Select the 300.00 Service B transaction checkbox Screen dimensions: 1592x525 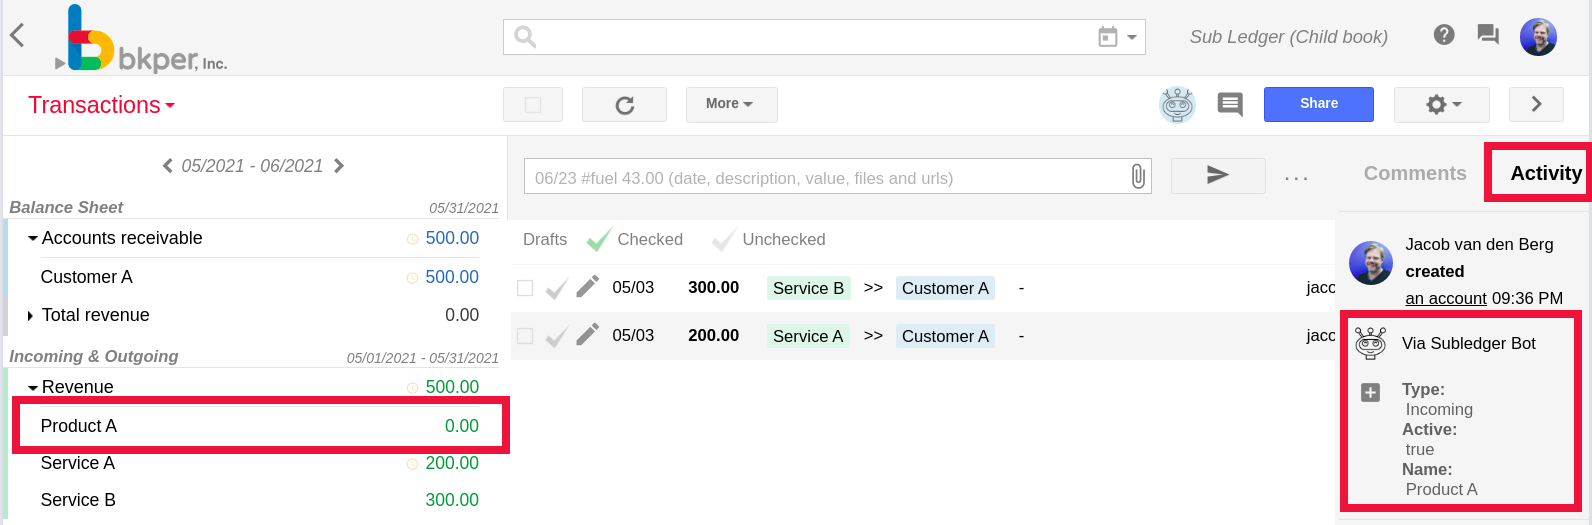click(525, 288)
